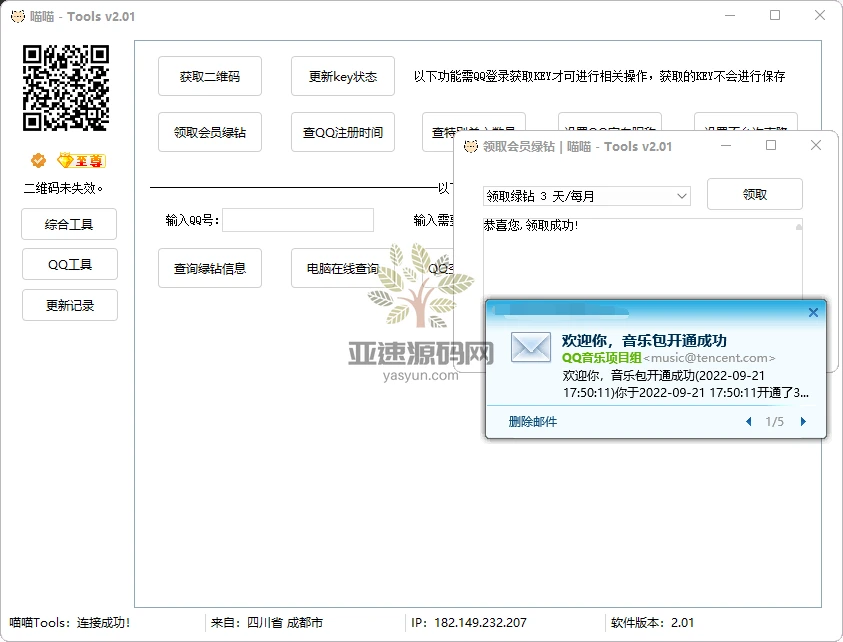Click the orange verification medal icon
843x642 pixels.
pyautogui.click(x=37, y=159)
